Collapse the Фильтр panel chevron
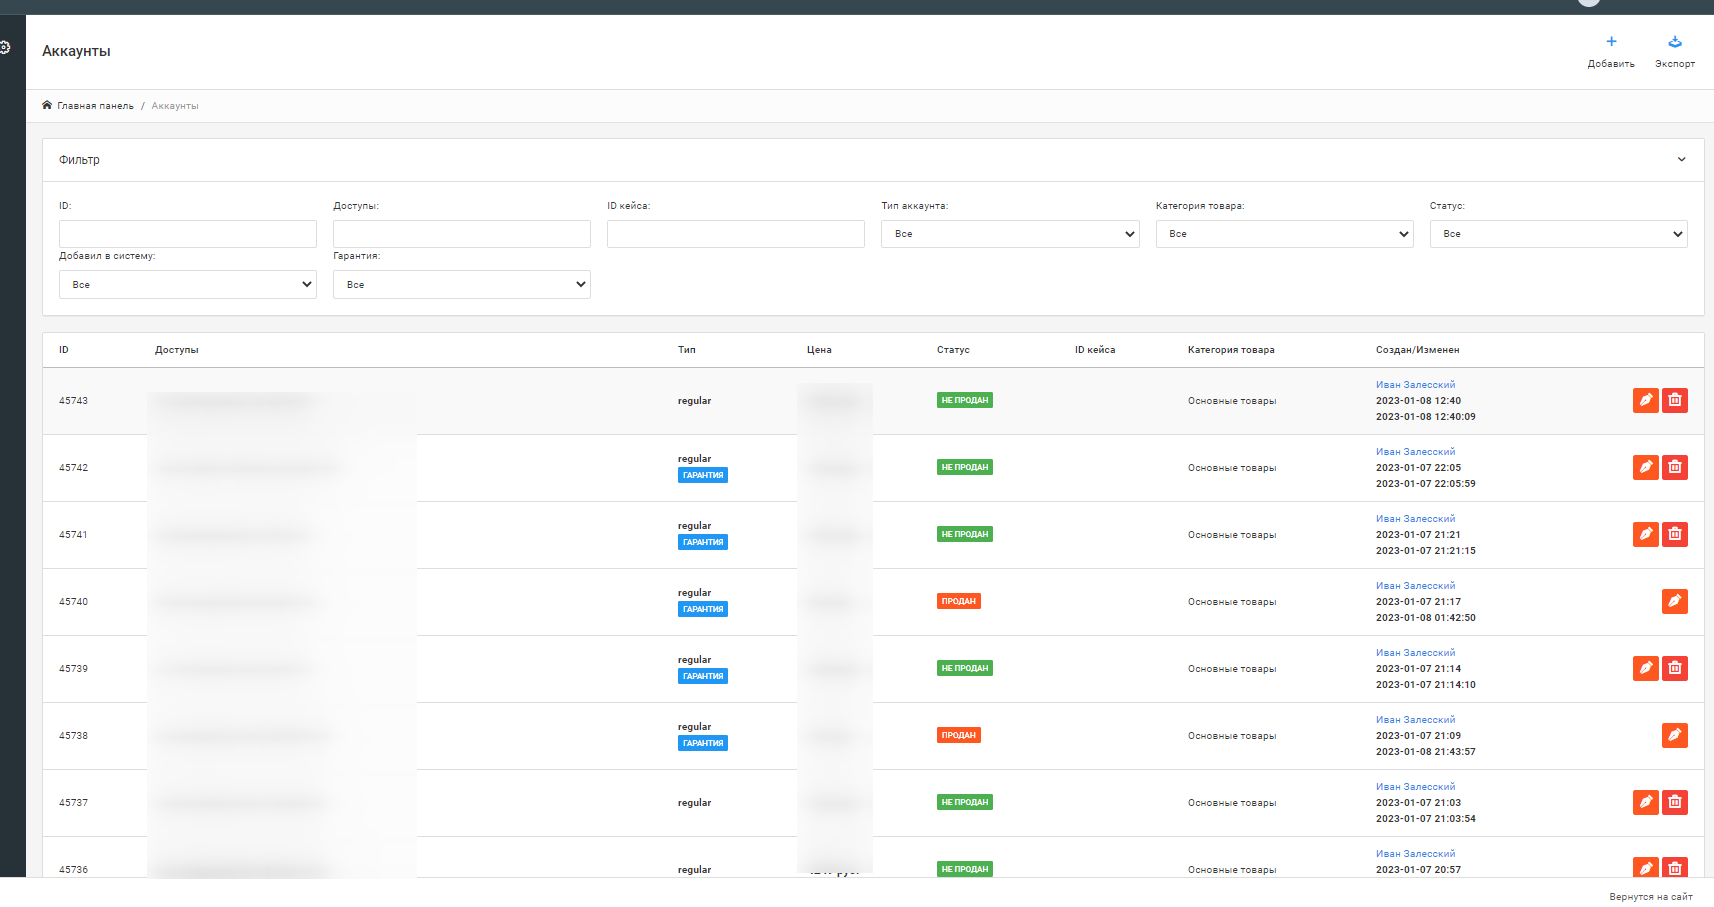The height and width of the screenshot is (907, 1714). pyautogui.click(x=1681, y=160)
